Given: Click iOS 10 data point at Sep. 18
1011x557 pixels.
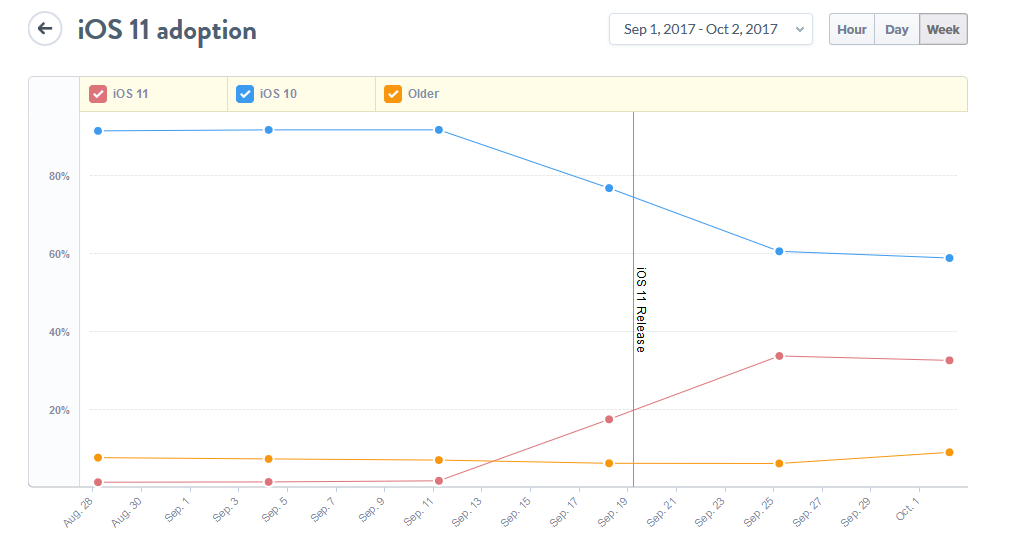Looking at the screenshot, I should click(x=609, y=188).
